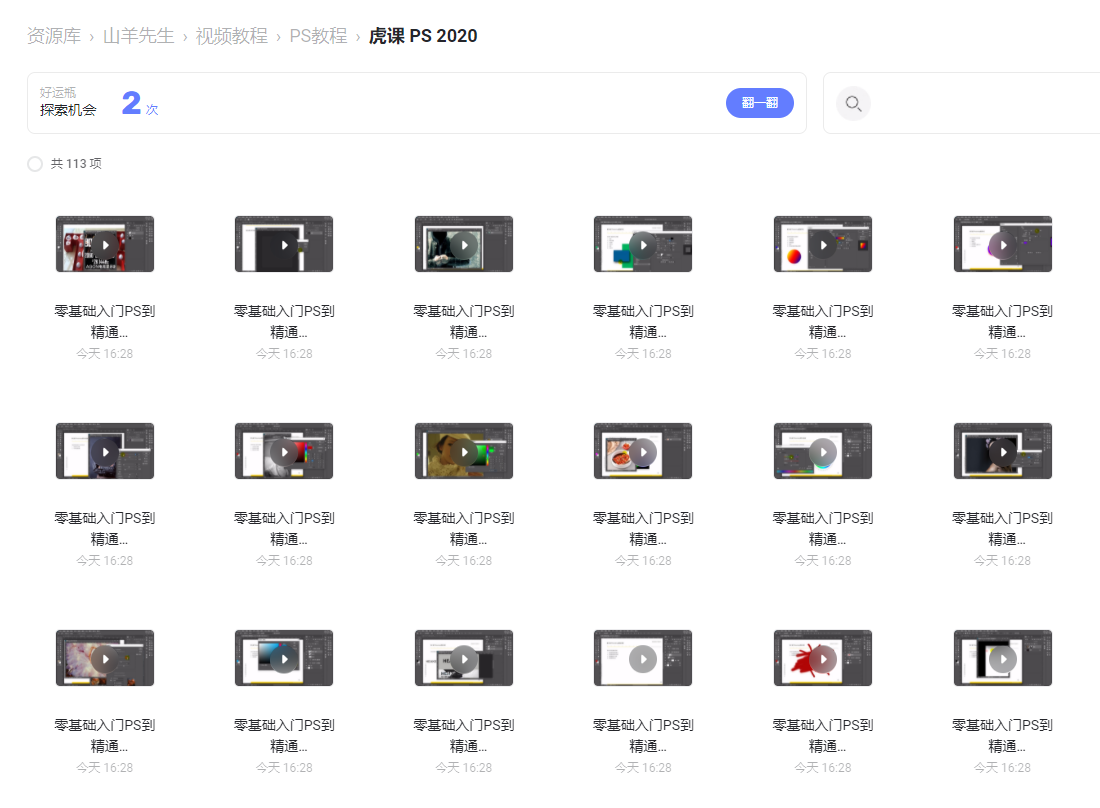Play the video with rainbow color swatches thumbnail
The height and width of the screenshot is (808, 1100).
click(x=822, y=452)
